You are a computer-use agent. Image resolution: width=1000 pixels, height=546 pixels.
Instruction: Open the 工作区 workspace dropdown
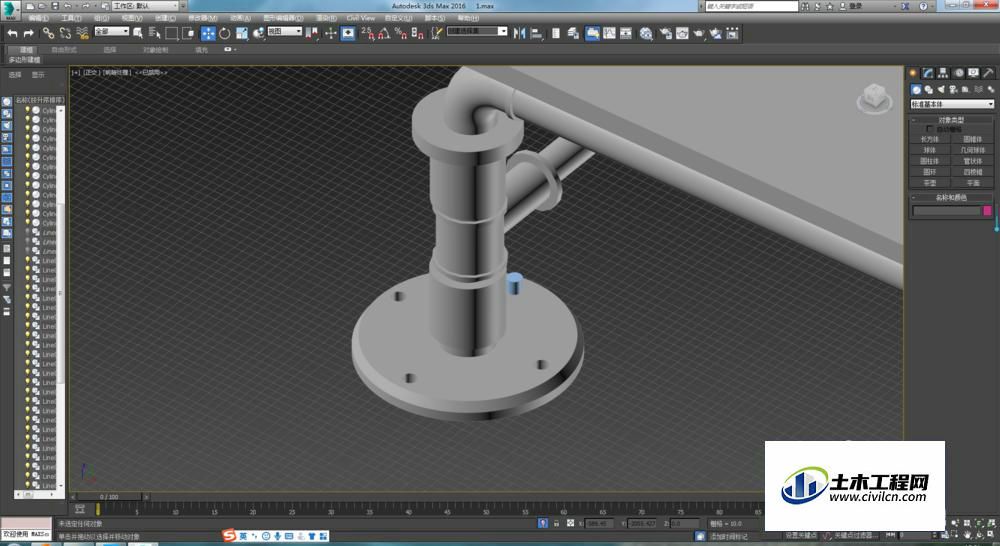145,6
